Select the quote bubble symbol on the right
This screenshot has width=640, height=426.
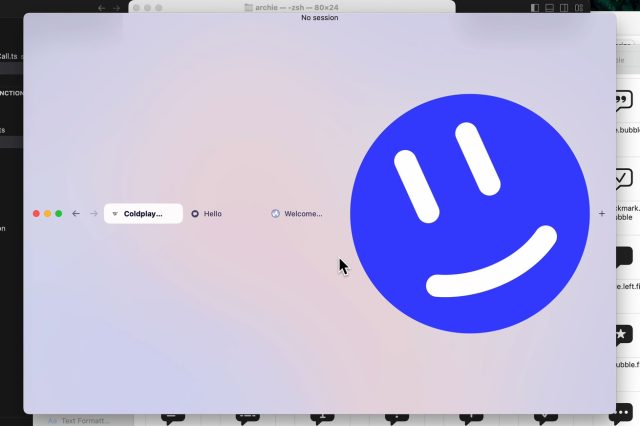[622, 101]
